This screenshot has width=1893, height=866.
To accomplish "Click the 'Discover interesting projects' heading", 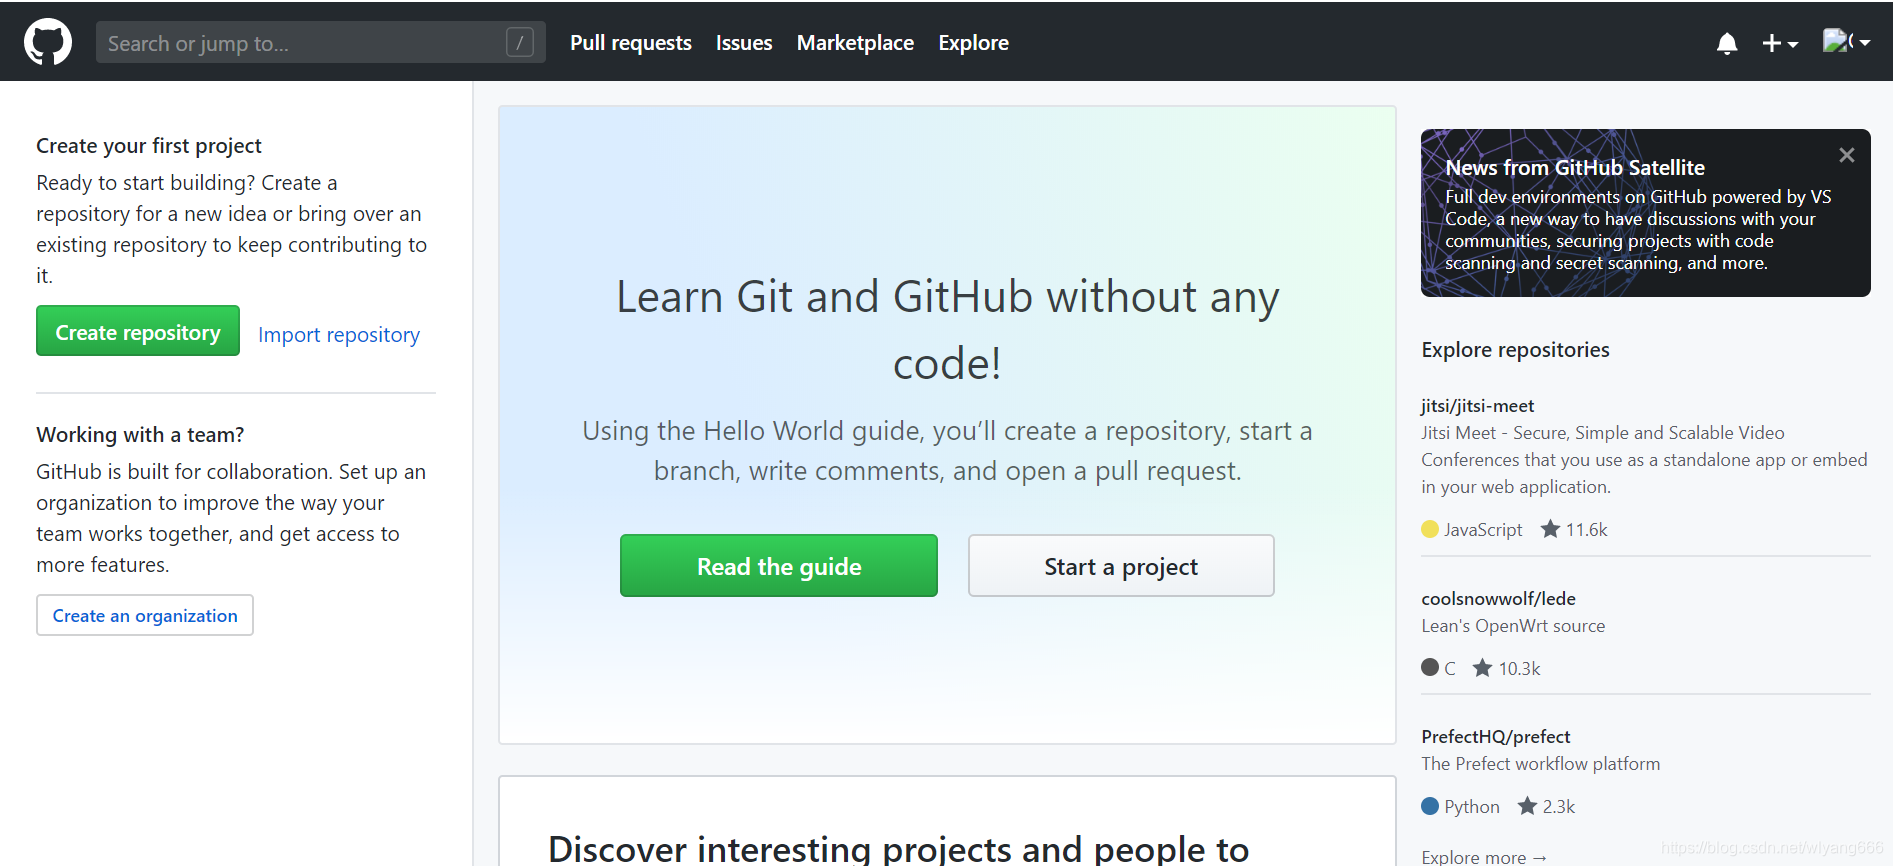I will 898,849.
